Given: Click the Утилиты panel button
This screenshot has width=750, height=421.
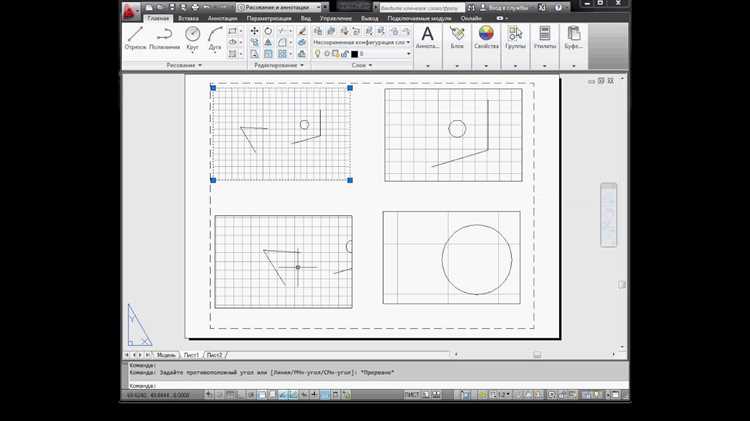Looking at the screenshot, I should click(545, 37).
